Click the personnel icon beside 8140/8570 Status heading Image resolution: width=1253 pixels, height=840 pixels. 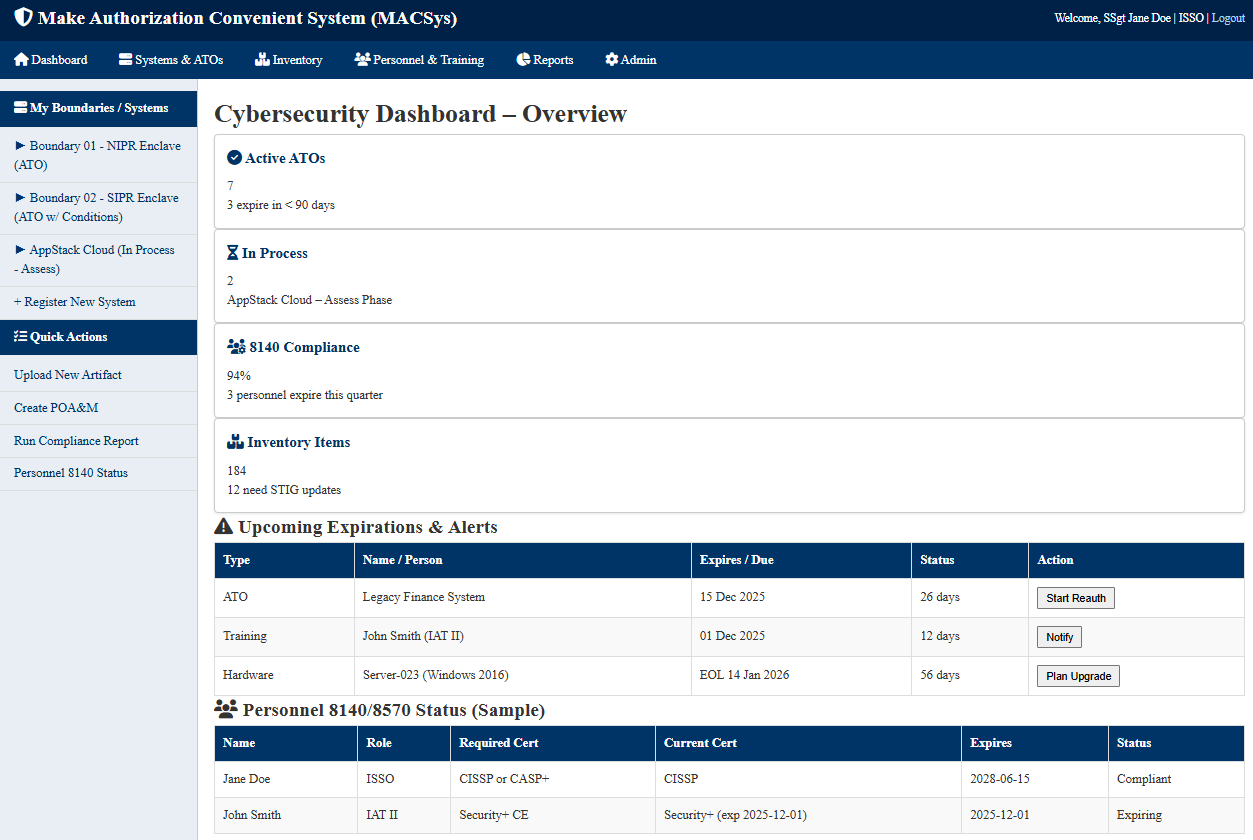point(225,708)
